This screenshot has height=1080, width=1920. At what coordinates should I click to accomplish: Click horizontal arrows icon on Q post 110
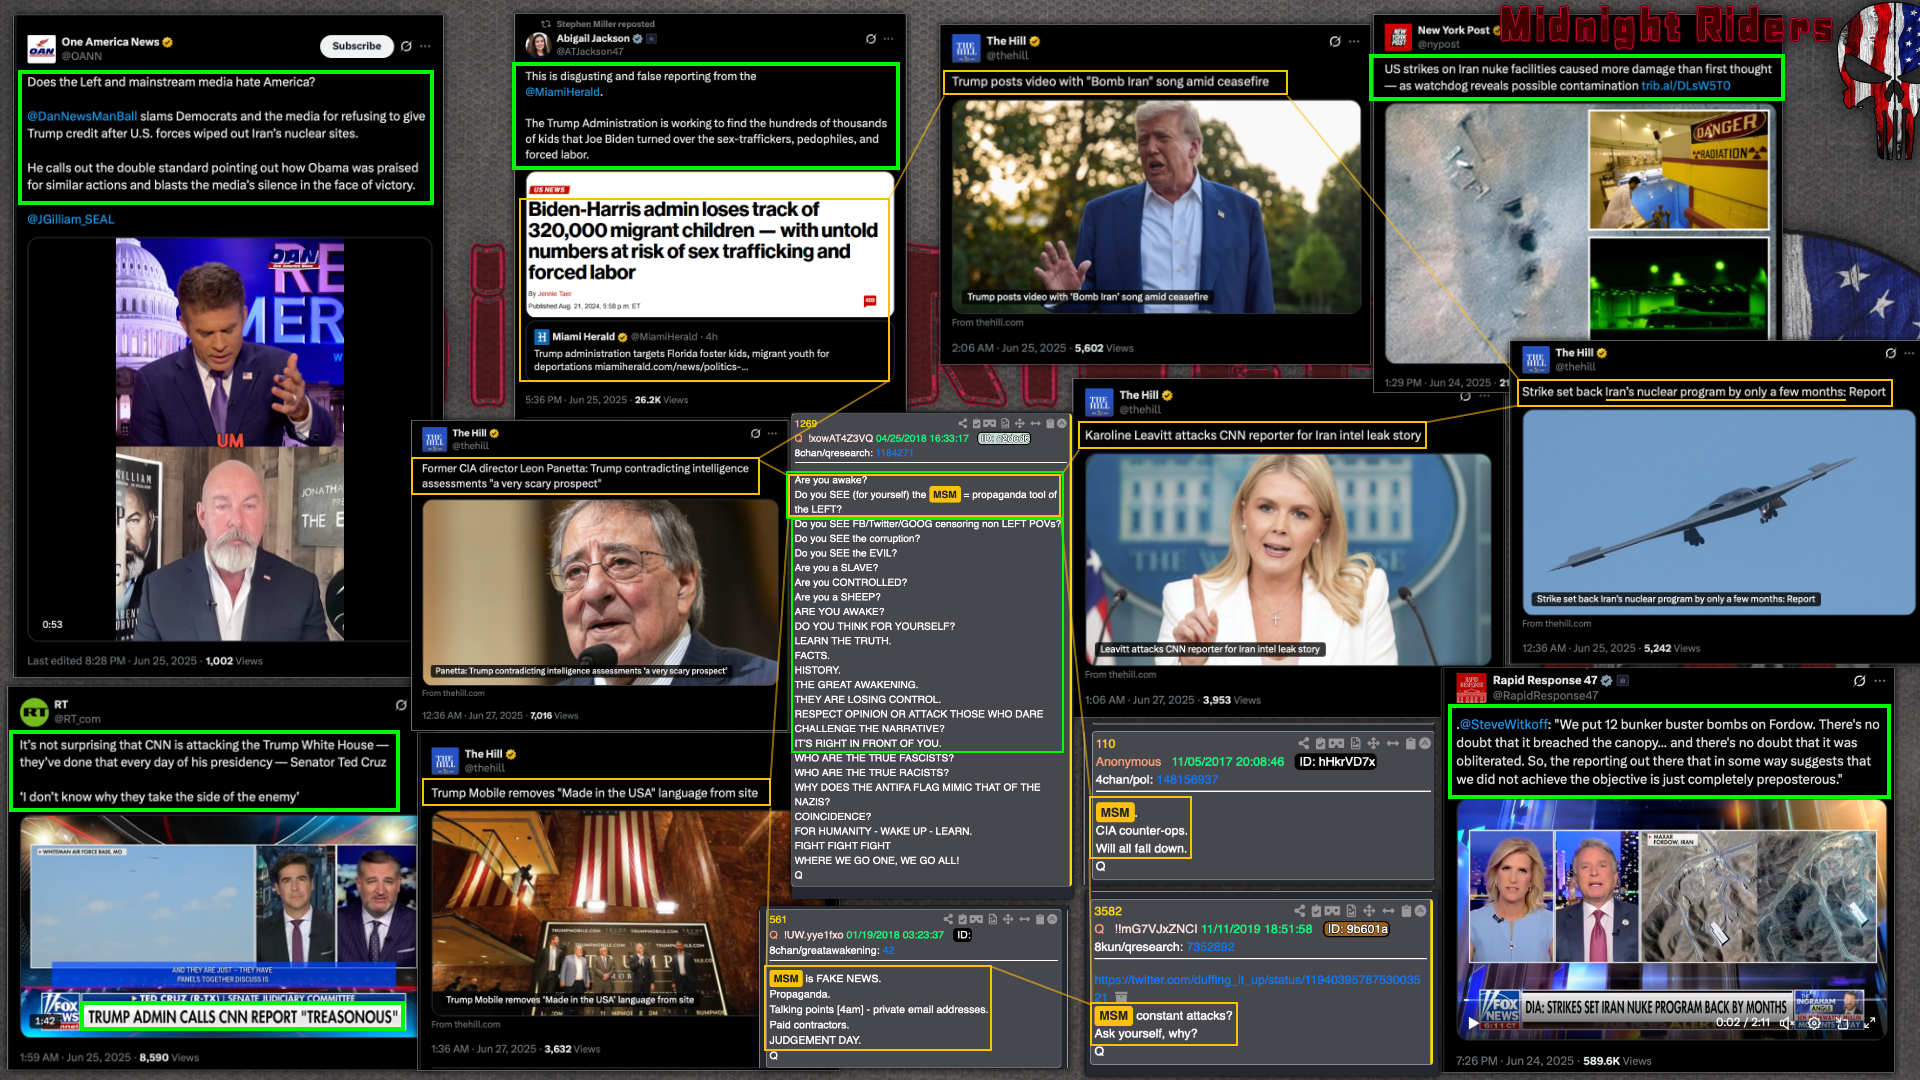pyautogui.click(x=1392, y=743)
